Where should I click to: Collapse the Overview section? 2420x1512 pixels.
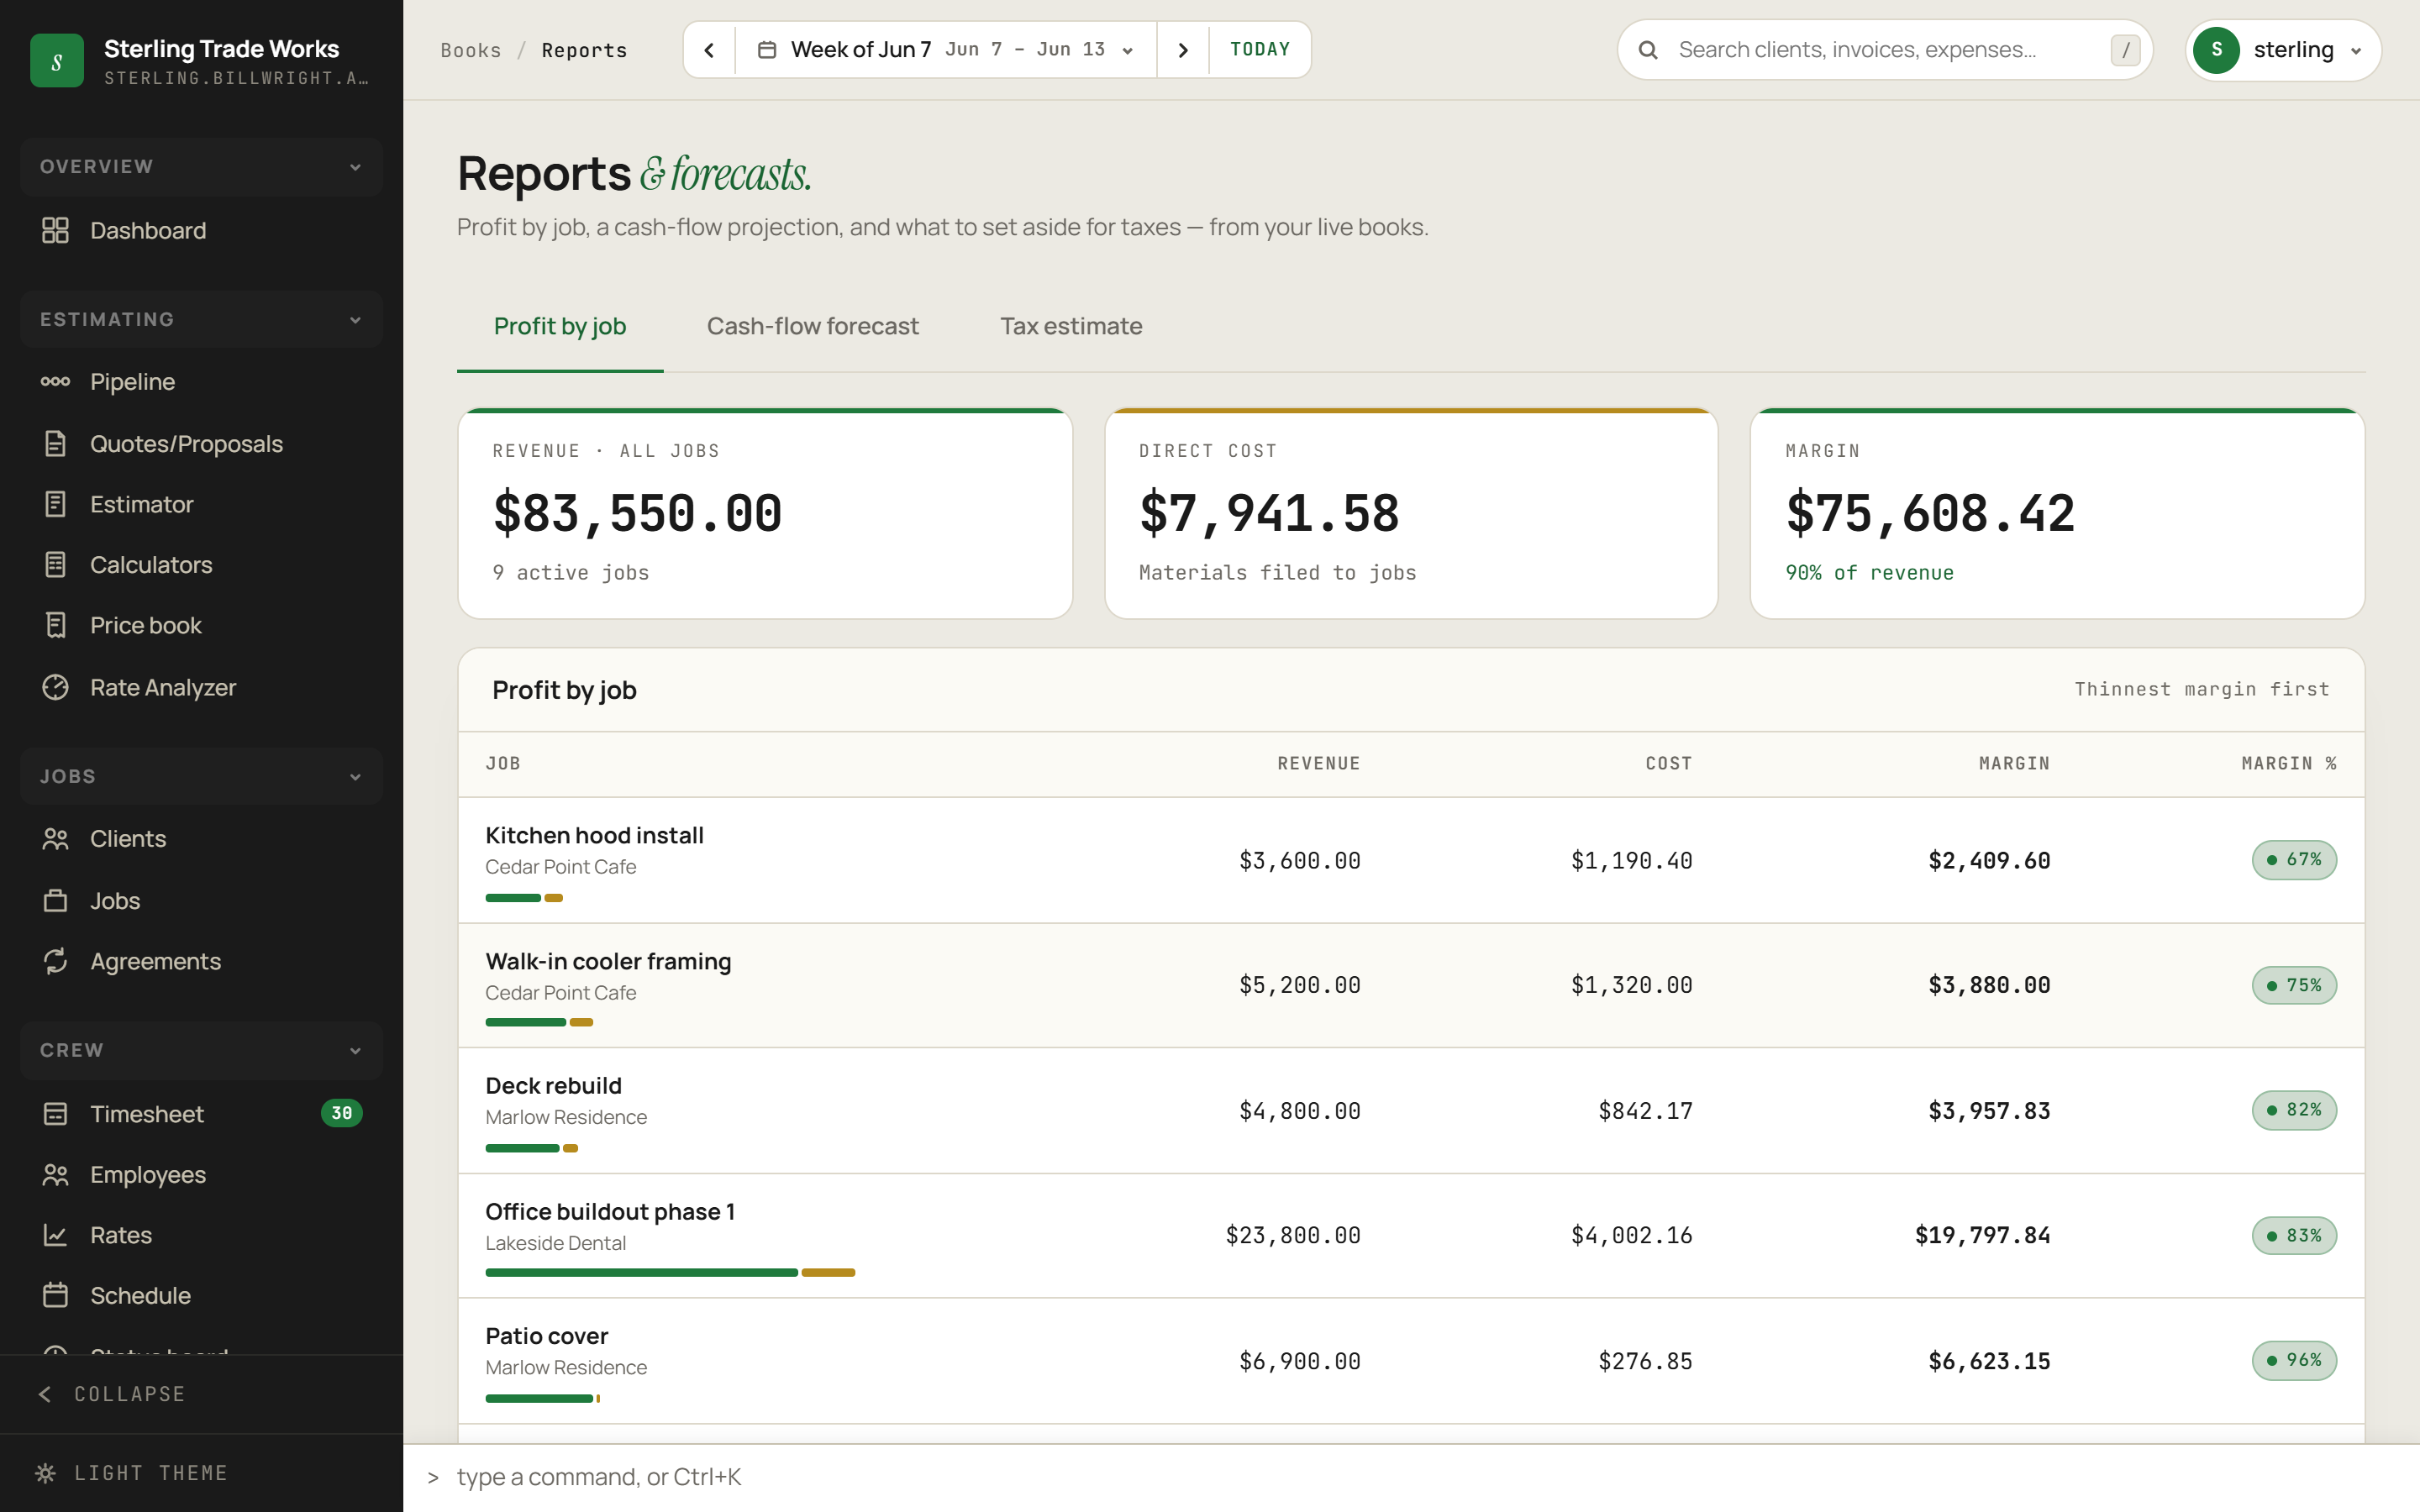coord(201,167)
